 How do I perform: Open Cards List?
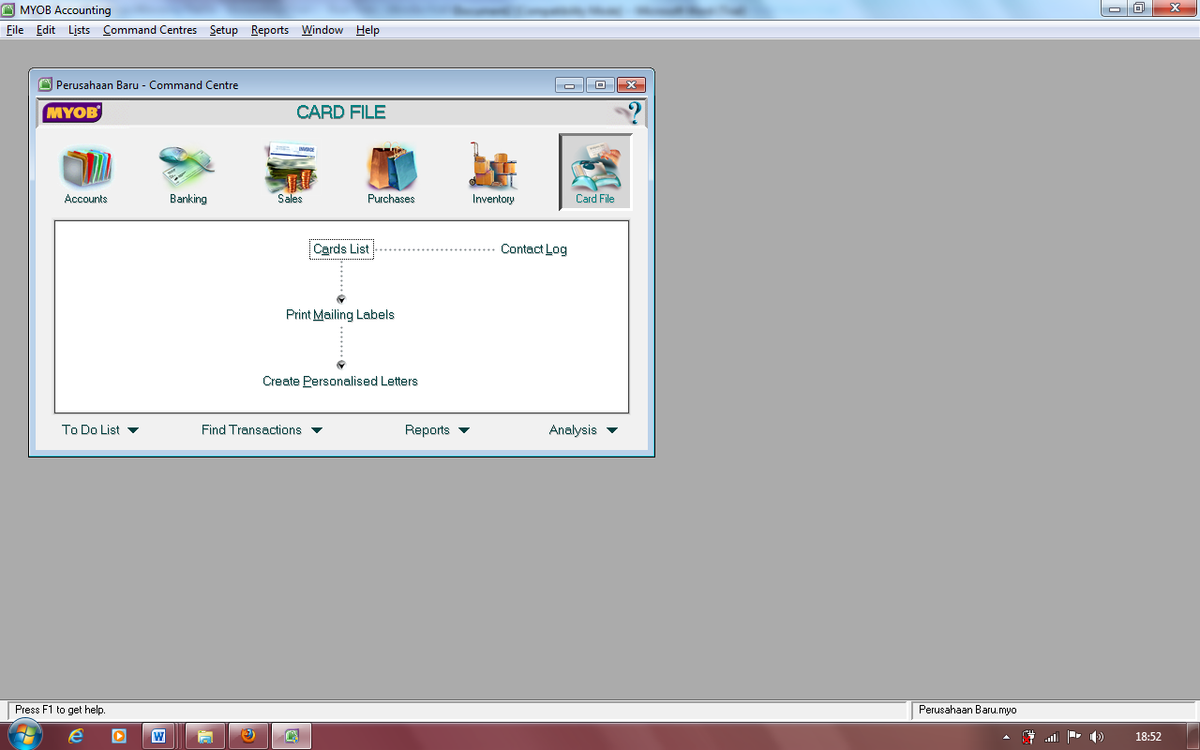pyautogui.click(x=341, y=249)
